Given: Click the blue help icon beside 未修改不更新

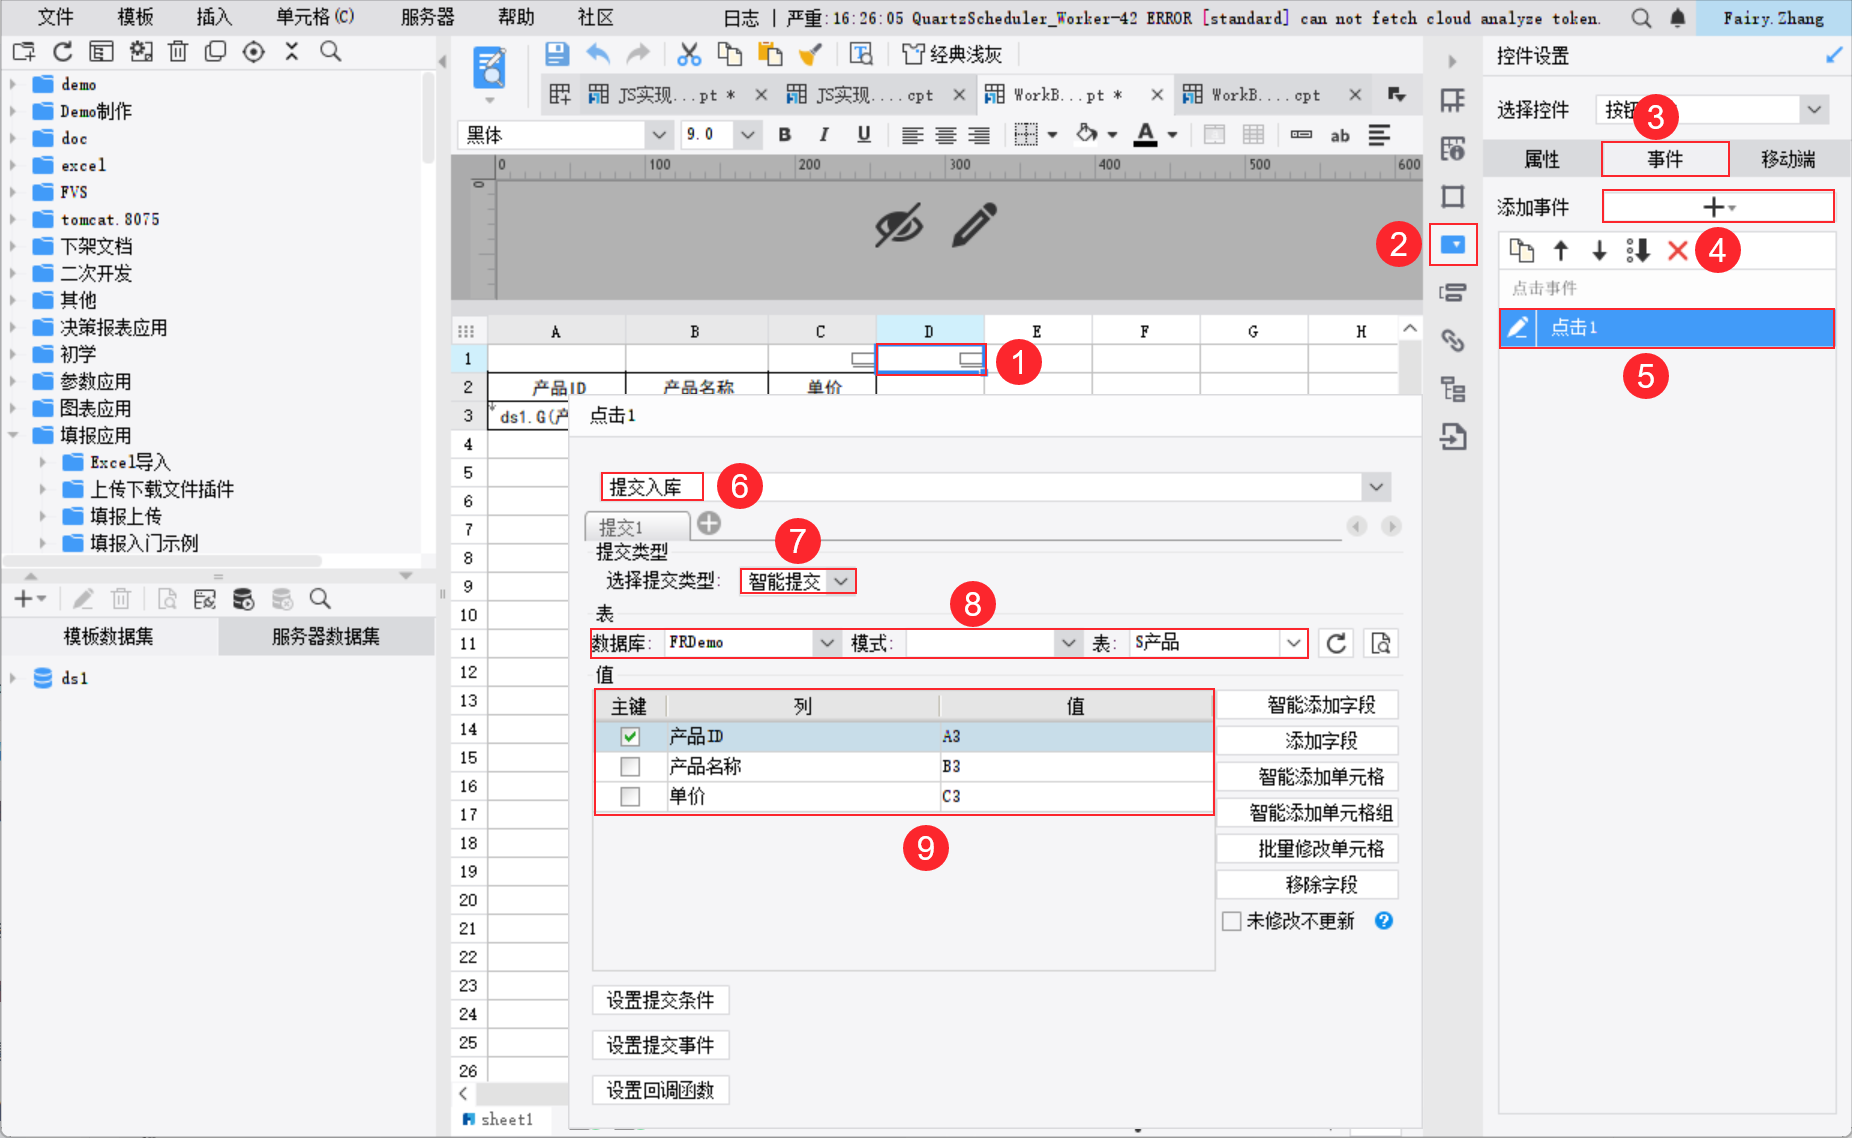Looking at the screenshot, I should (x=1384, y=921).
